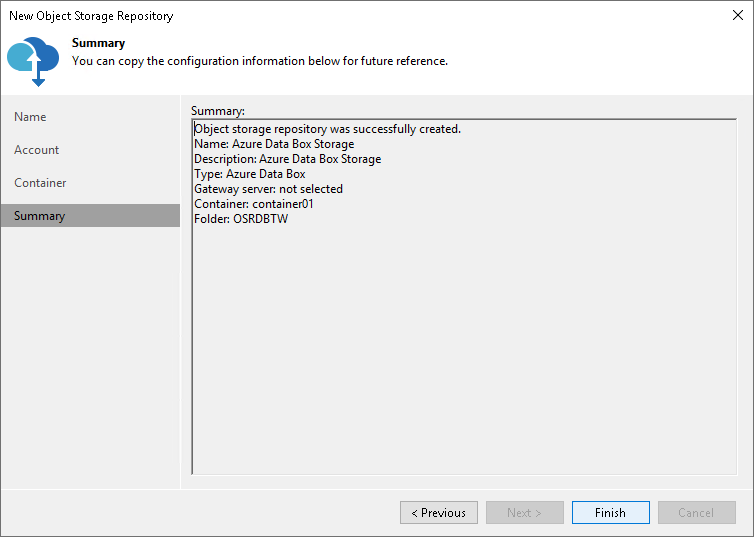The width and height of the screenshot is (754, 537).
Task: Select the Summary step in sidebar
Action: [40, 216]
